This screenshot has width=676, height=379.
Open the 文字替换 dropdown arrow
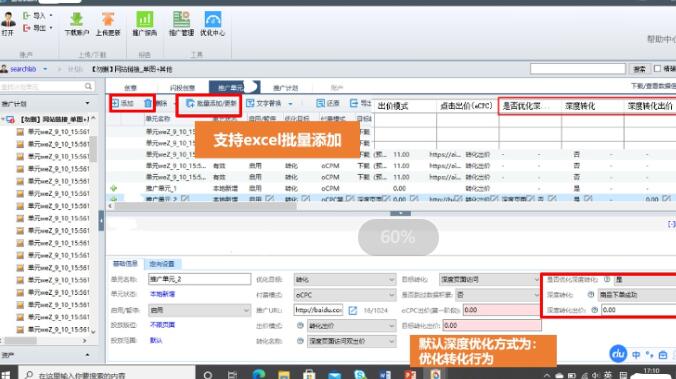pos(290,103)
